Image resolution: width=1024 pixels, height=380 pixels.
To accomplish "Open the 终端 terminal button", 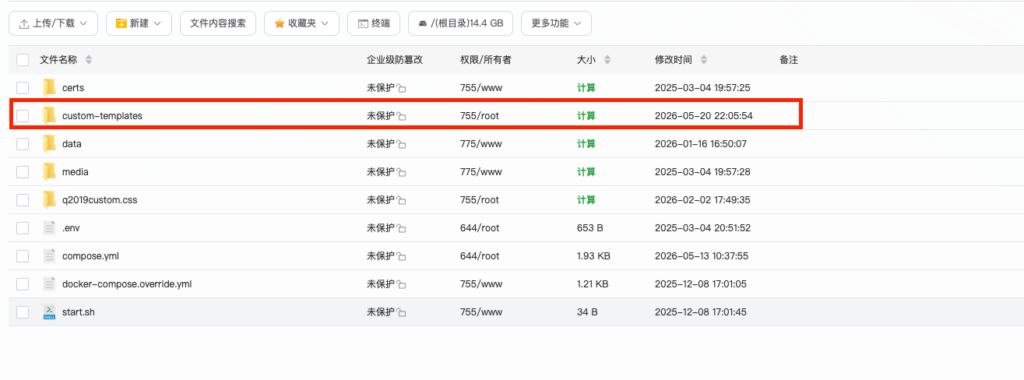I will pyautogui.click(x=374, y=24).
